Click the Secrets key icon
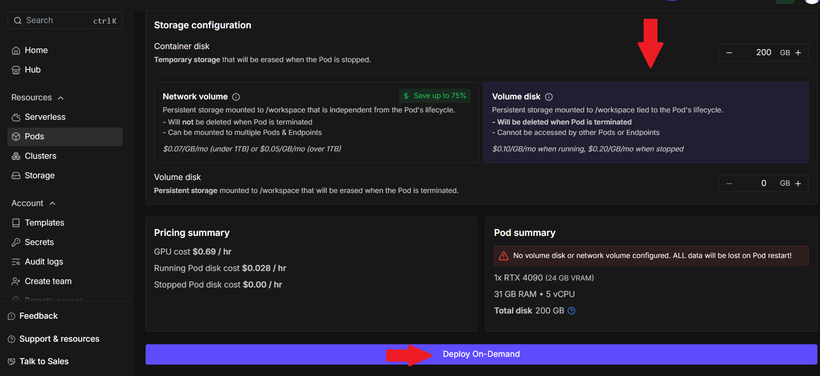 (x=16, y=243)
